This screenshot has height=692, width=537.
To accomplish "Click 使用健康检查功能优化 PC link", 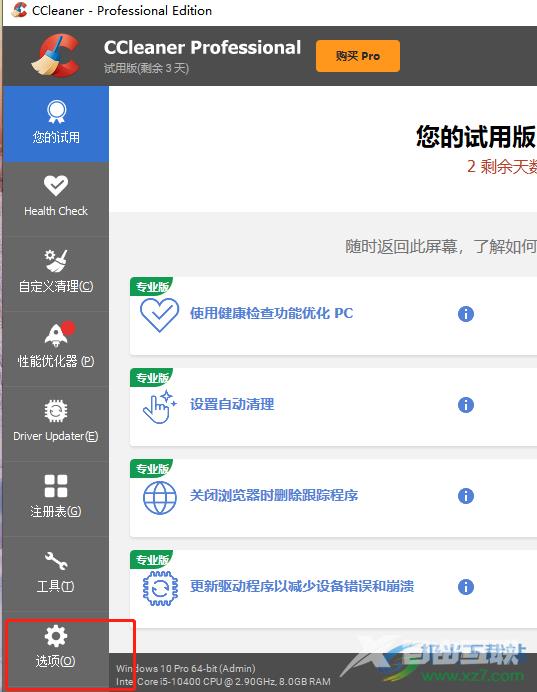I will pos(271,313).
